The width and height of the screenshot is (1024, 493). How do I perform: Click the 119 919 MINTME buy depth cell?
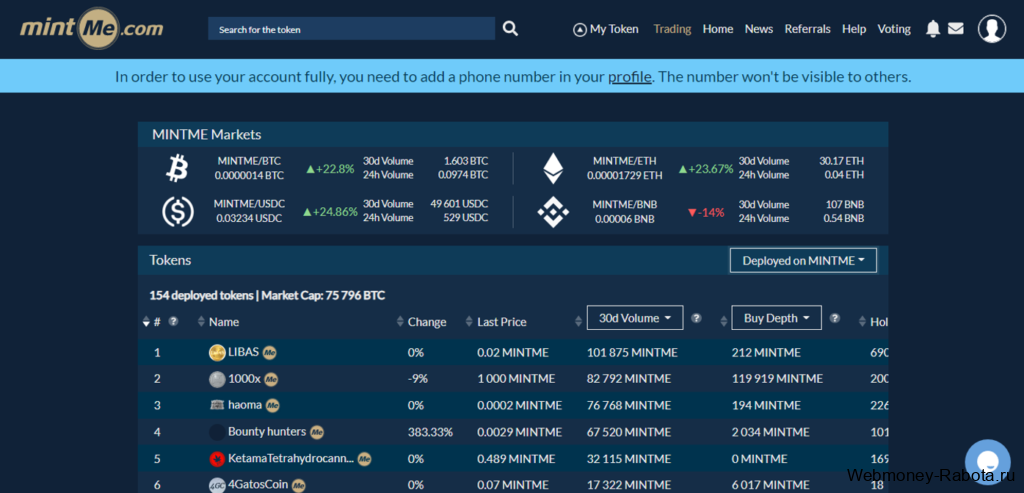pos(777,379)
